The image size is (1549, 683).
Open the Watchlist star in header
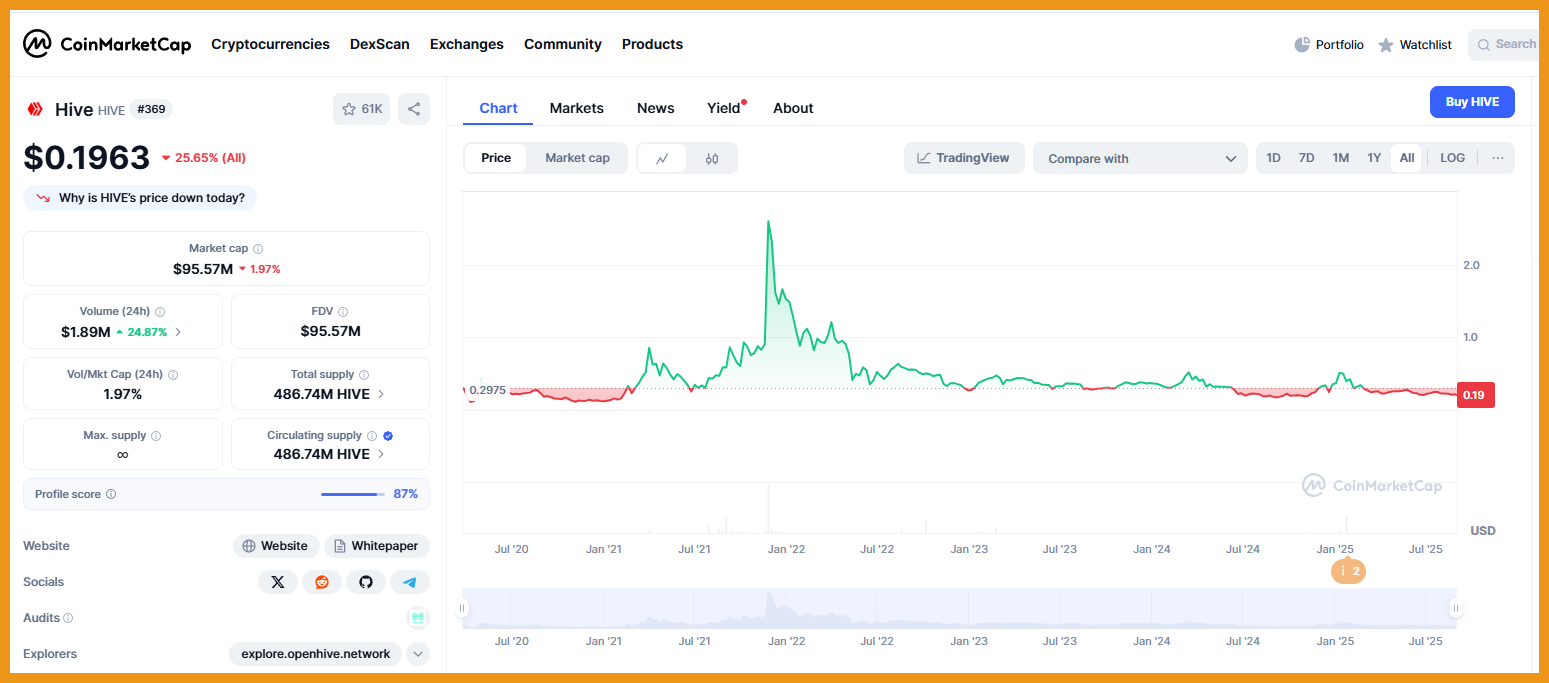pyautogui.click(x=1386, y=45)
